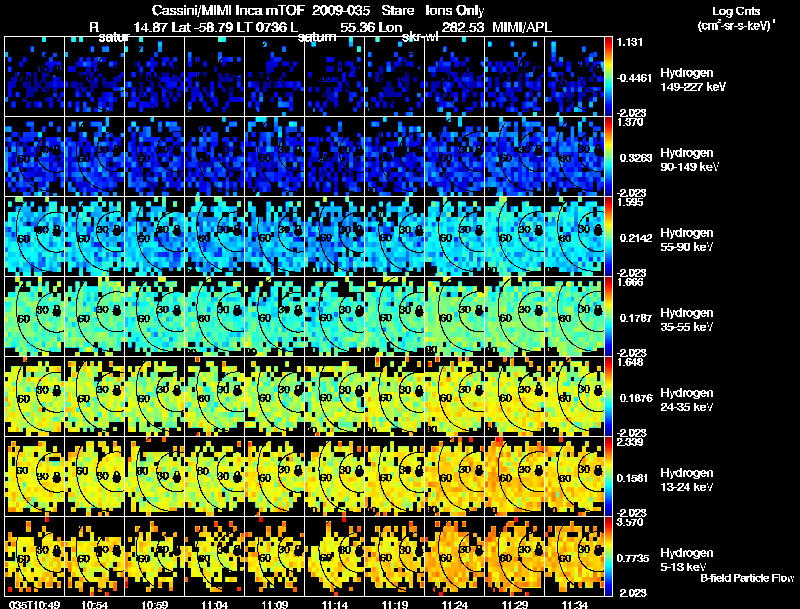
Task: Select the color scale midpoint '-0.4461'
Action: 634,78
